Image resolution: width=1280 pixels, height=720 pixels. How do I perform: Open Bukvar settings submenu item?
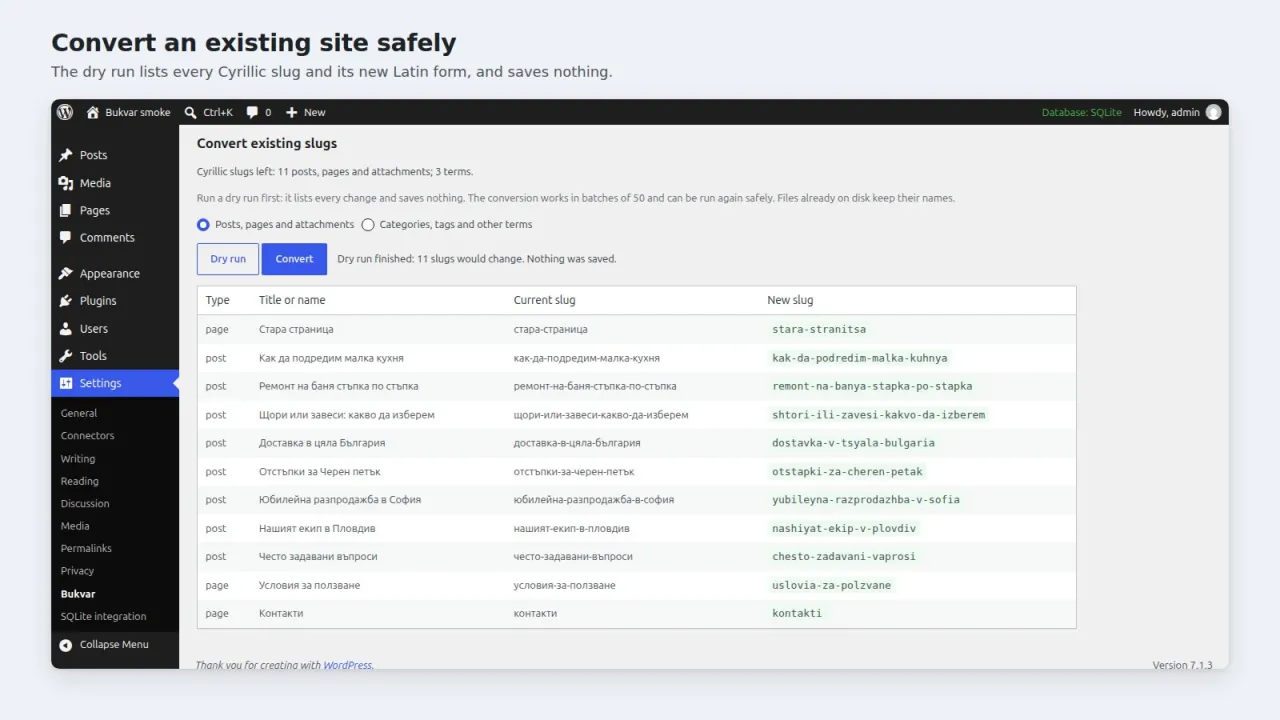click(78, 594)
